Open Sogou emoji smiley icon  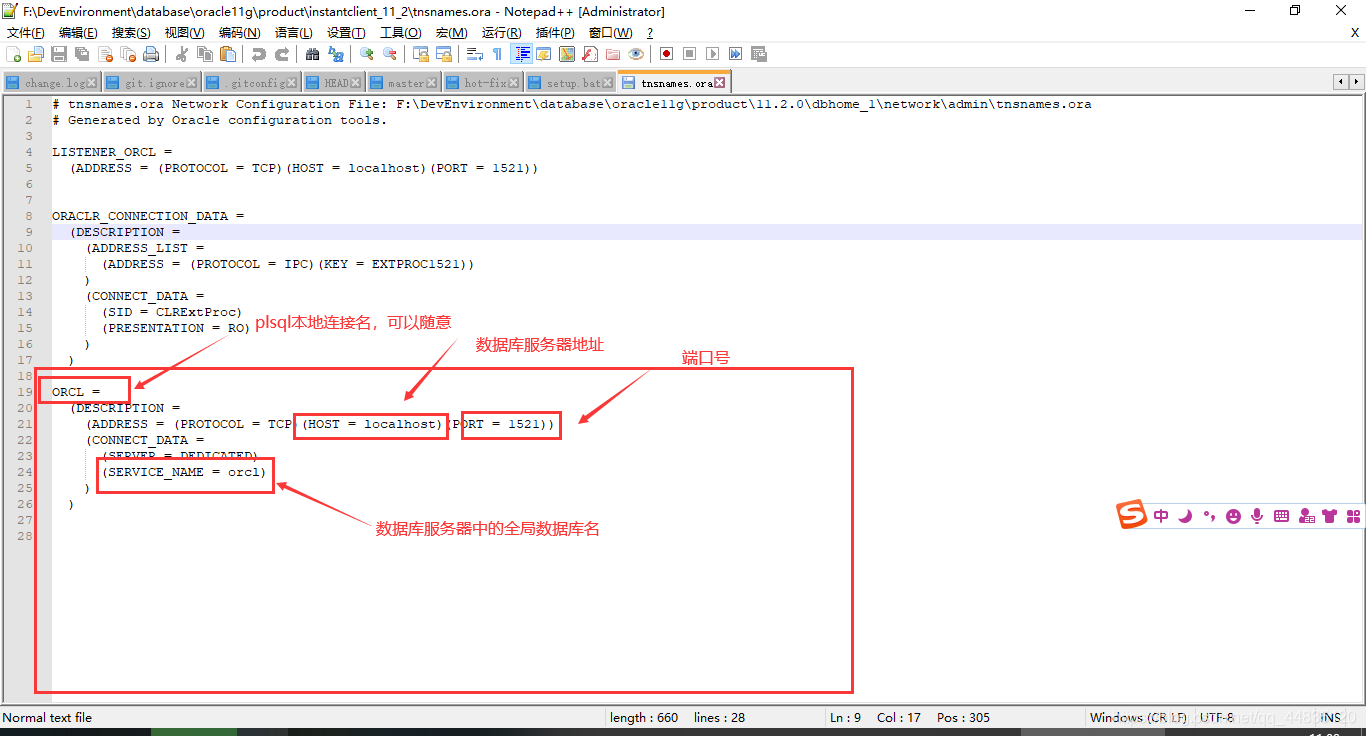coord(1234,516)
